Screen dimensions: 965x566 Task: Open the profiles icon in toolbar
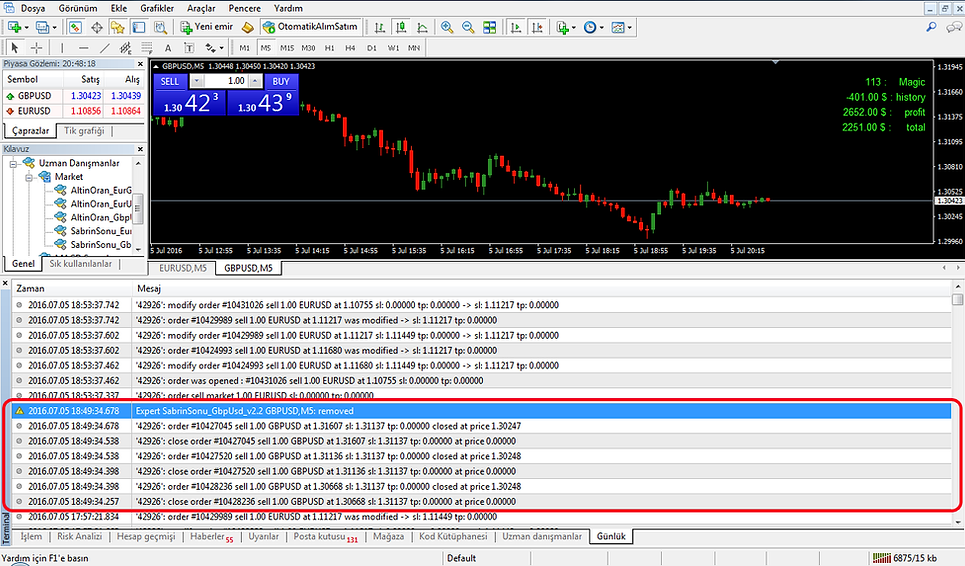(x=42, y=27)
